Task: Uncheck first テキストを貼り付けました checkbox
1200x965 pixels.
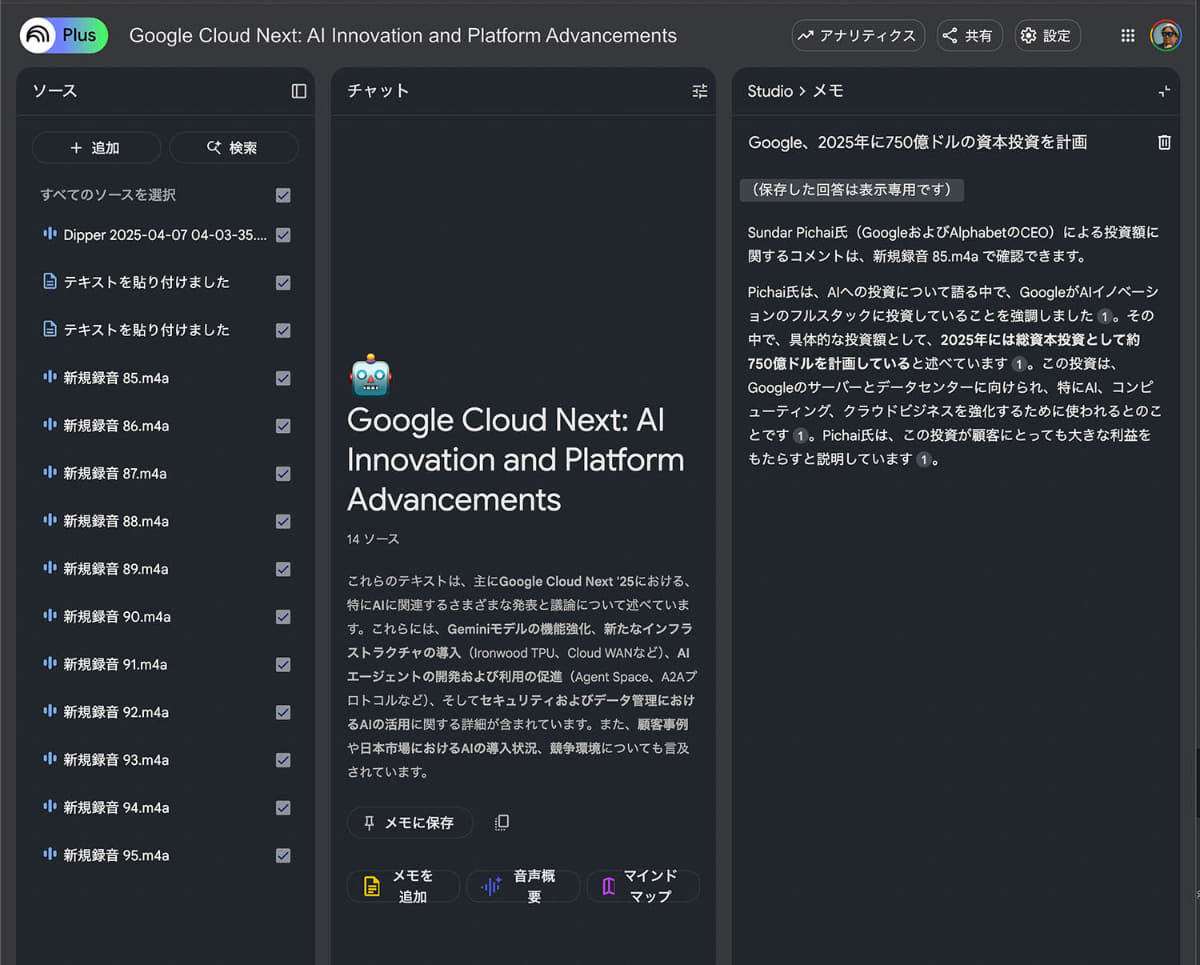Action: 283,283
